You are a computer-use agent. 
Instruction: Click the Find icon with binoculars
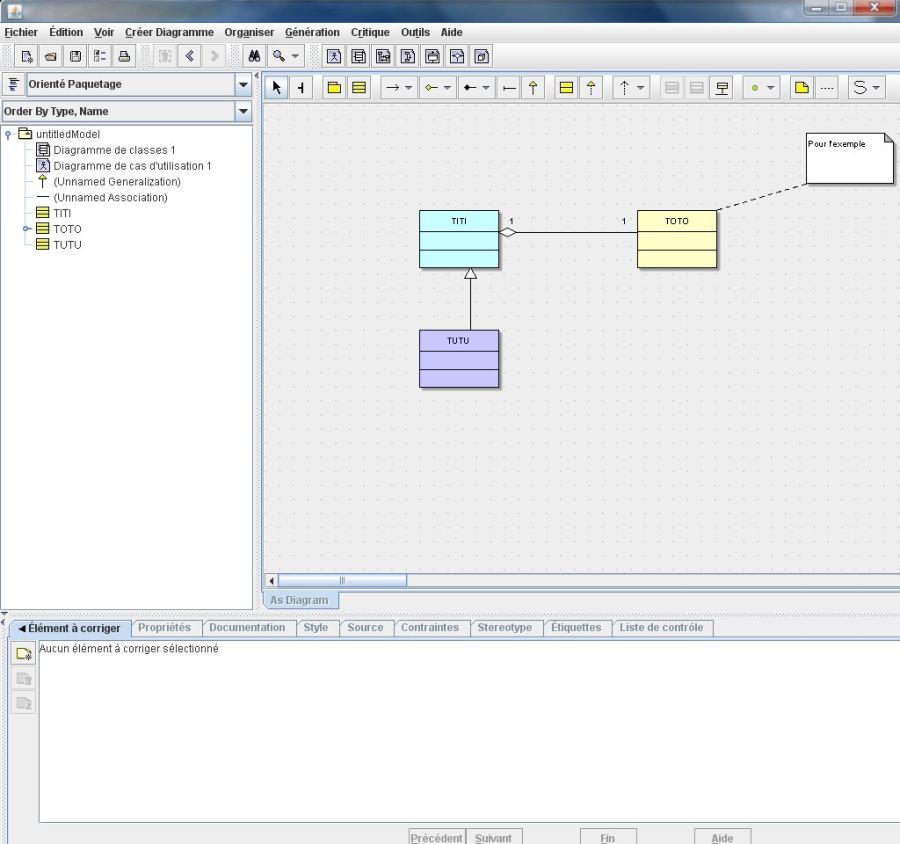[253, 56]
